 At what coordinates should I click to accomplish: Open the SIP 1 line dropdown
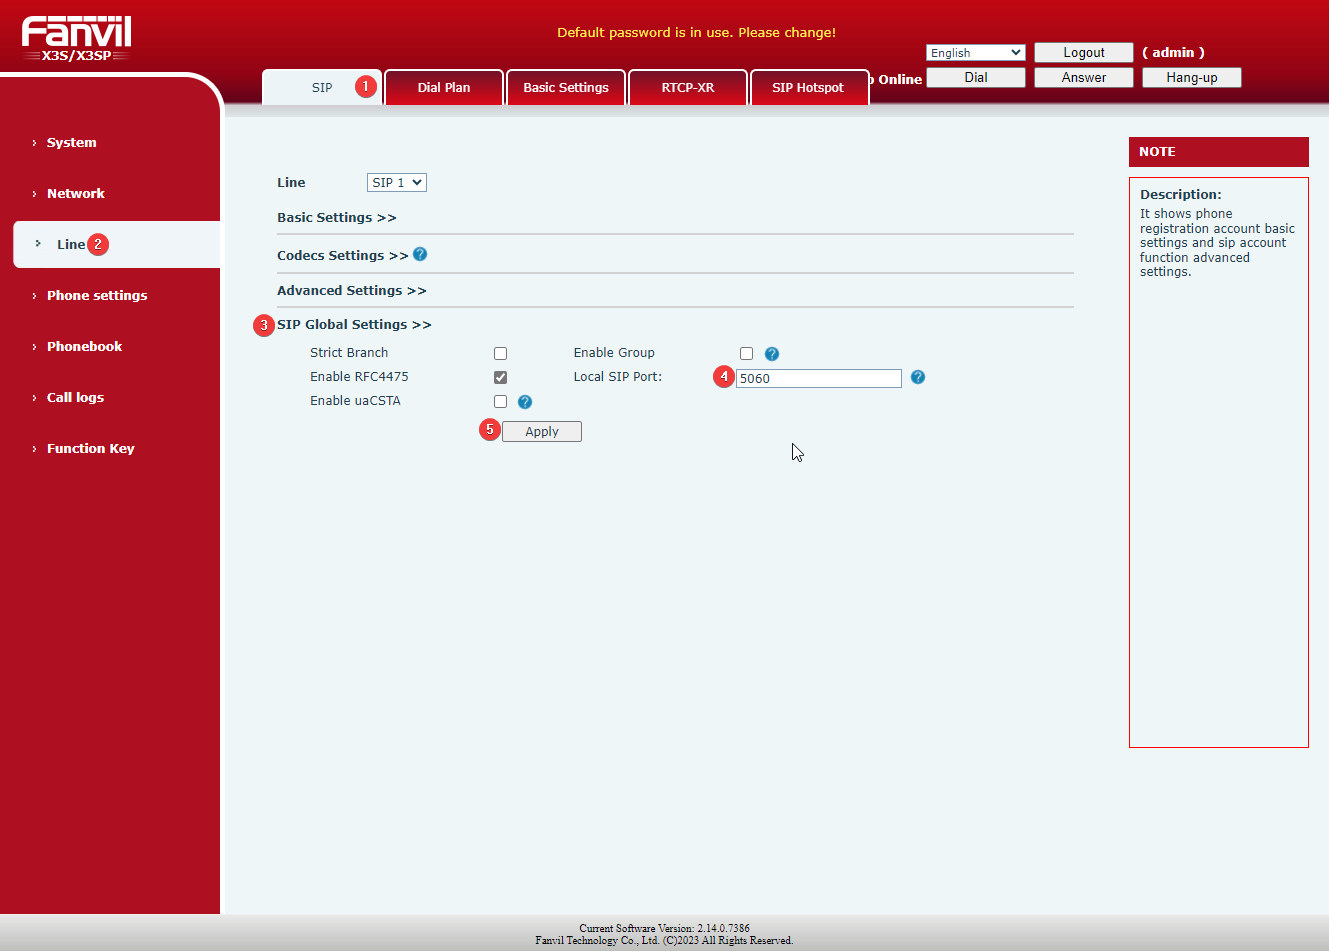[x=397, y=182]
